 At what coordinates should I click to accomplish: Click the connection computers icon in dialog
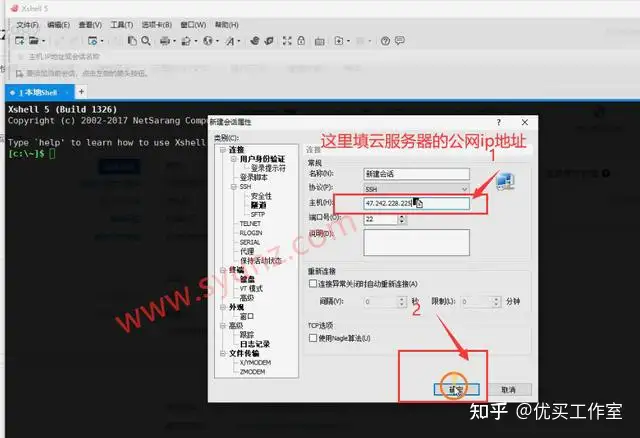[505, 181]
